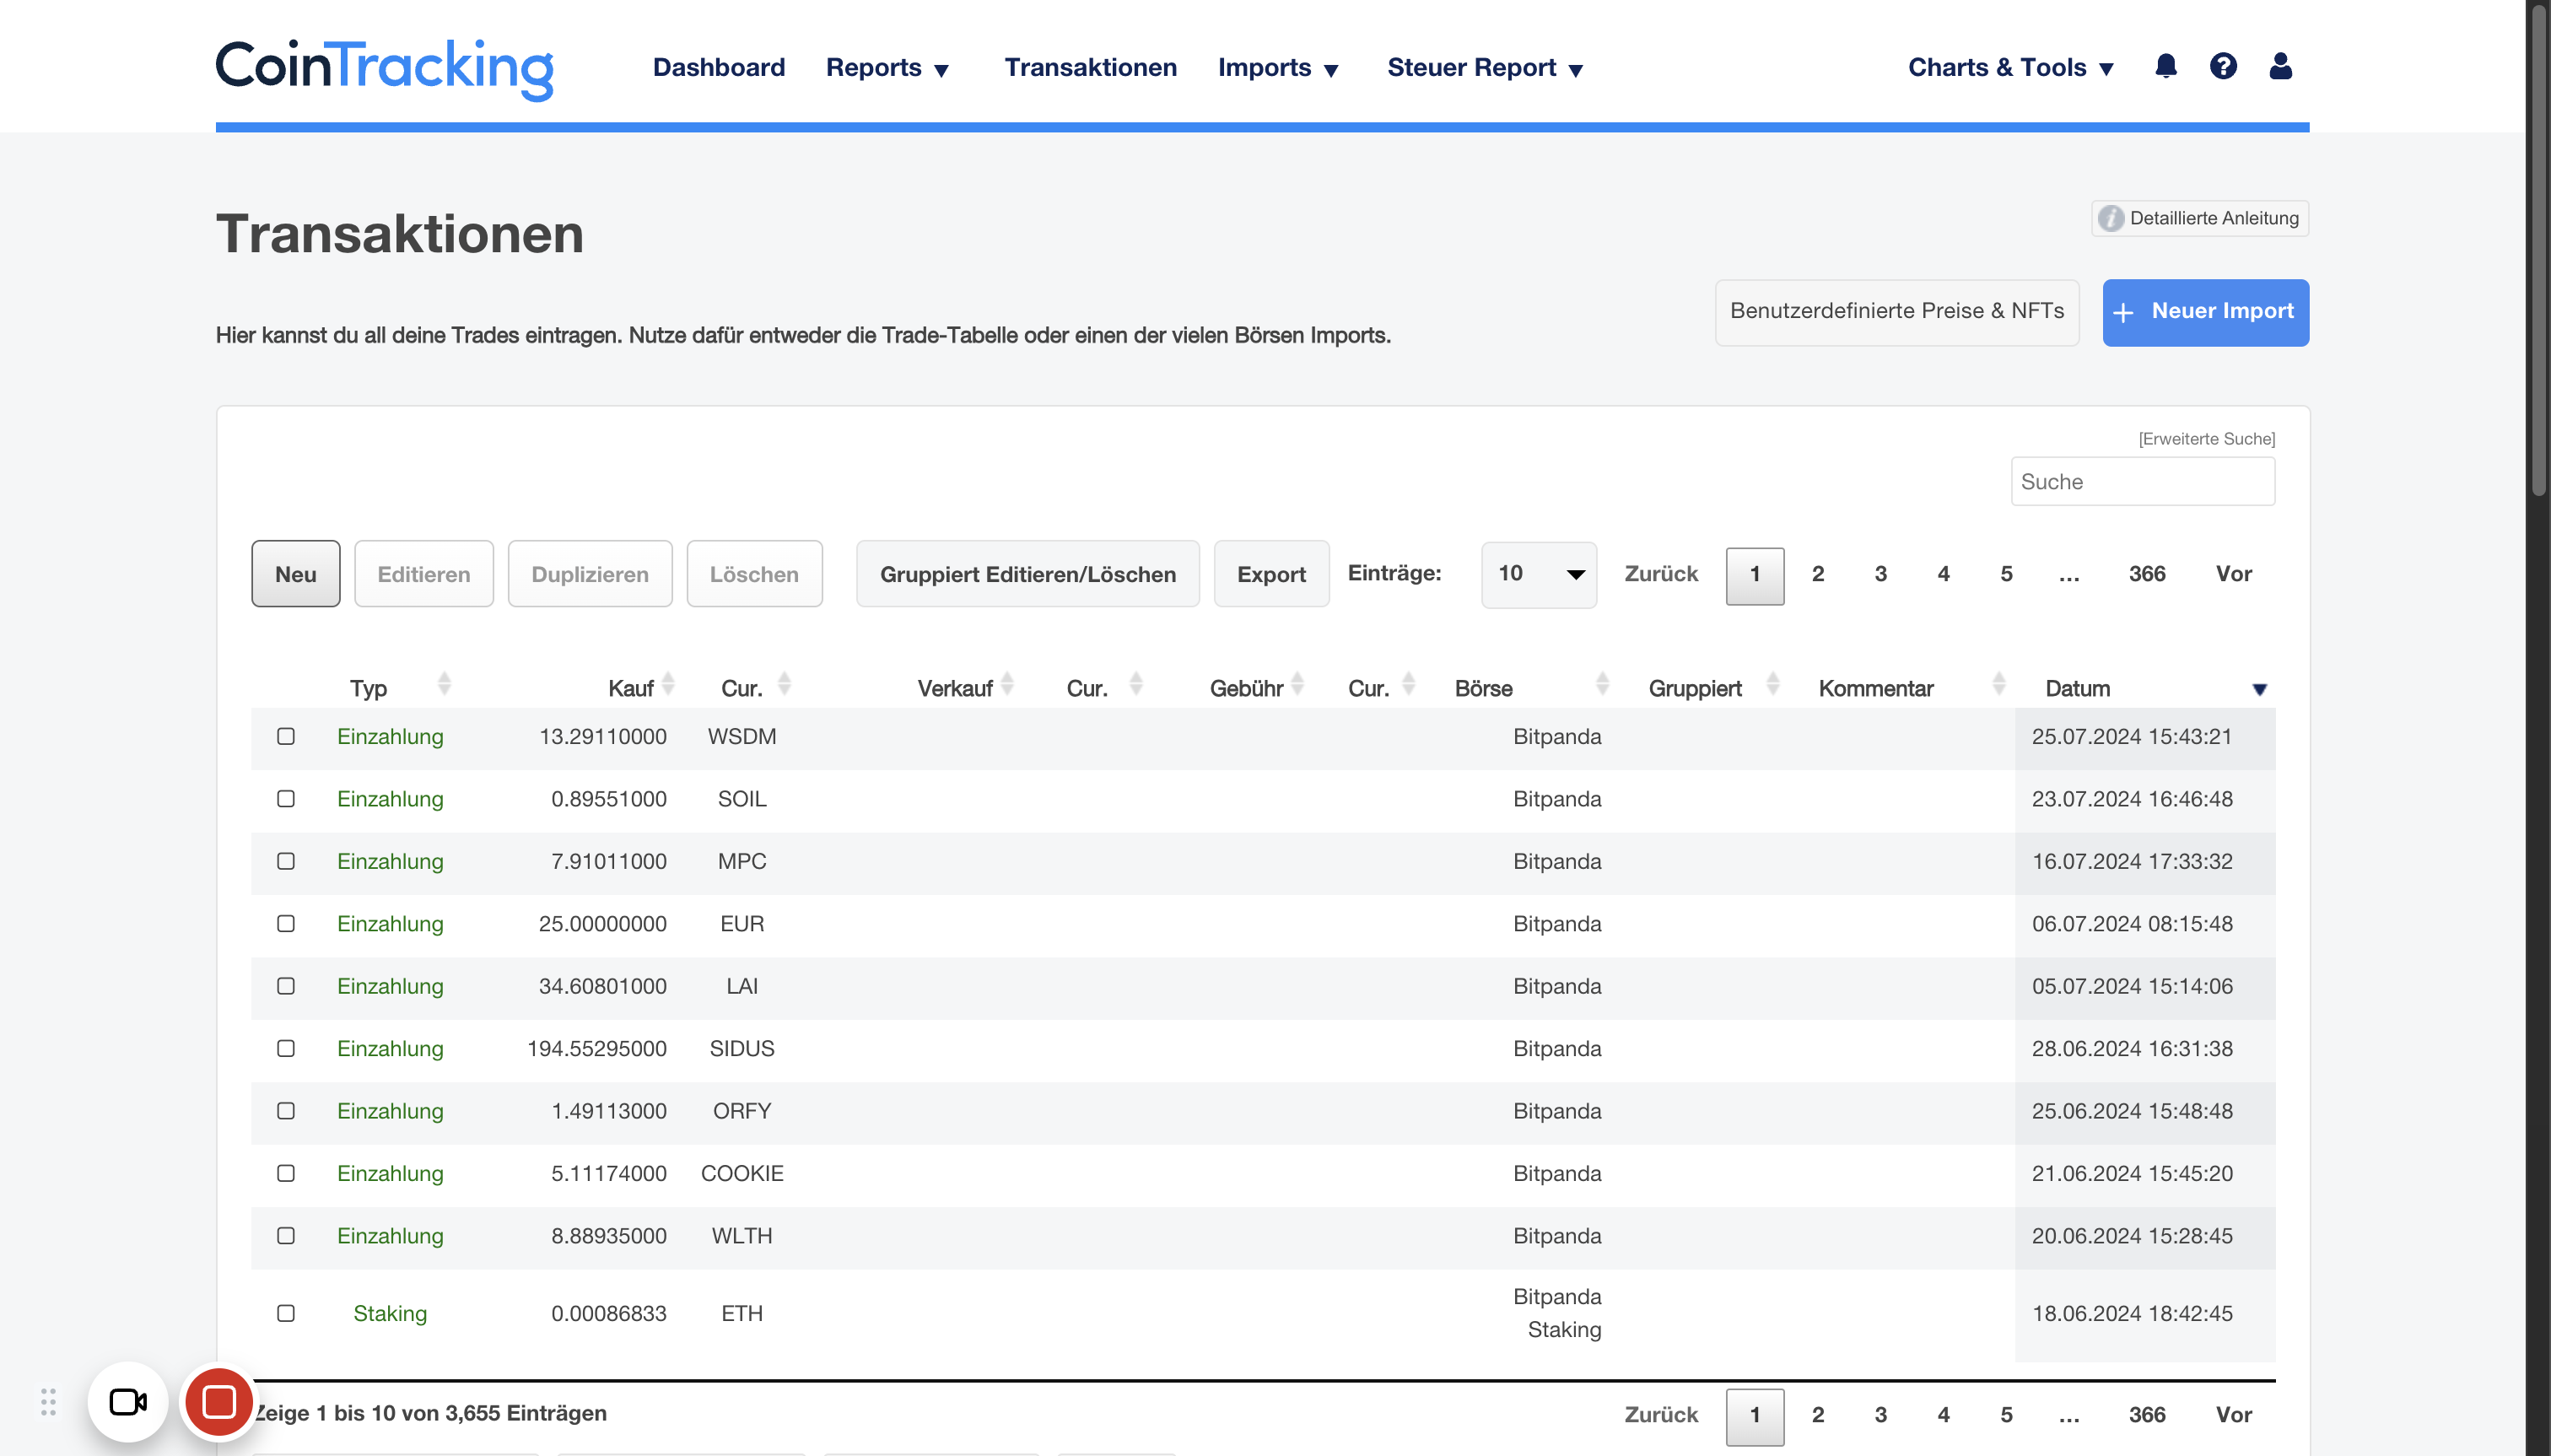Click the page vertical scrollbar thumb
This screenshot has height=1456, width=2551.
coord(2538,250)
